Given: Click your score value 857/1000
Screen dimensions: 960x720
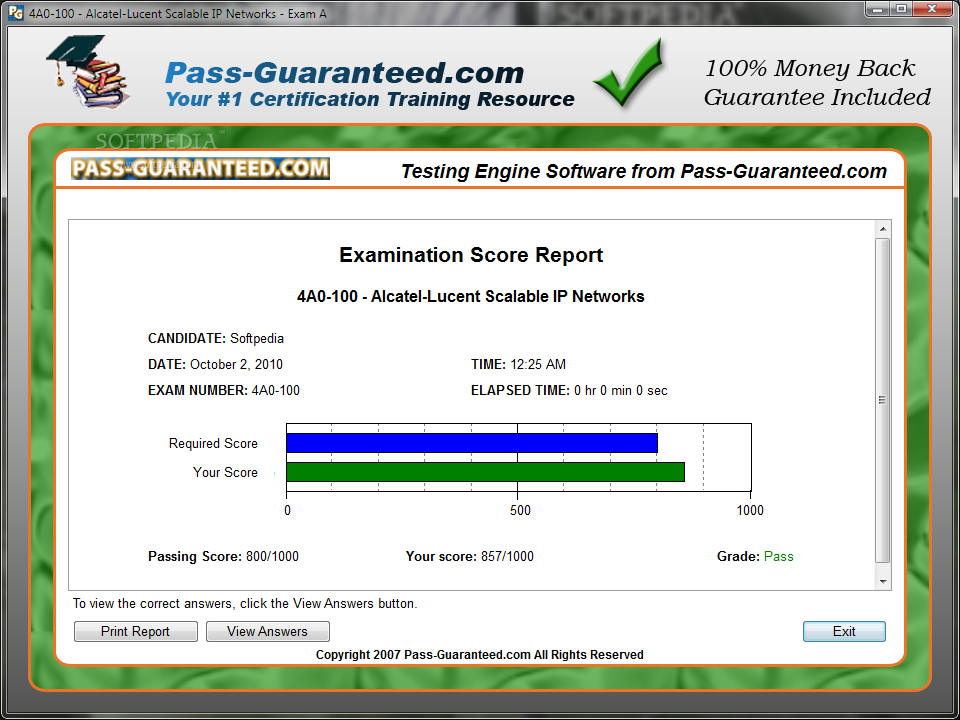Looking at the screenshot, I should [x=507, y=557].
